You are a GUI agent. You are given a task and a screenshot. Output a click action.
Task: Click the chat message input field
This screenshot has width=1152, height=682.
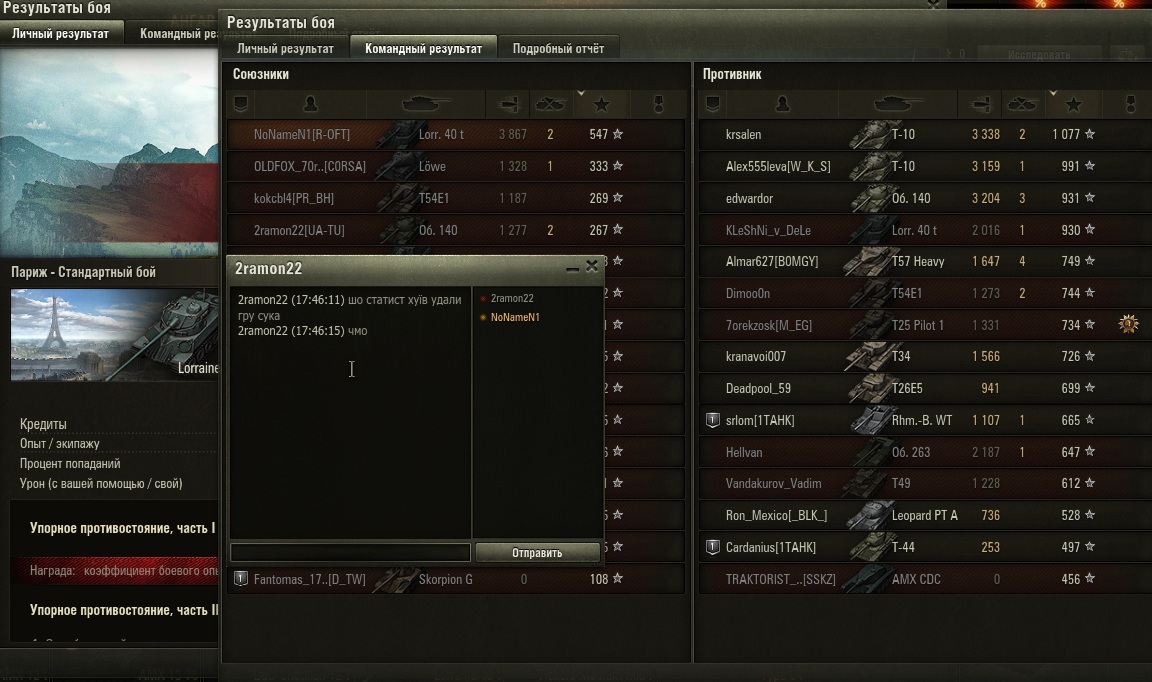tap(350, 553)
